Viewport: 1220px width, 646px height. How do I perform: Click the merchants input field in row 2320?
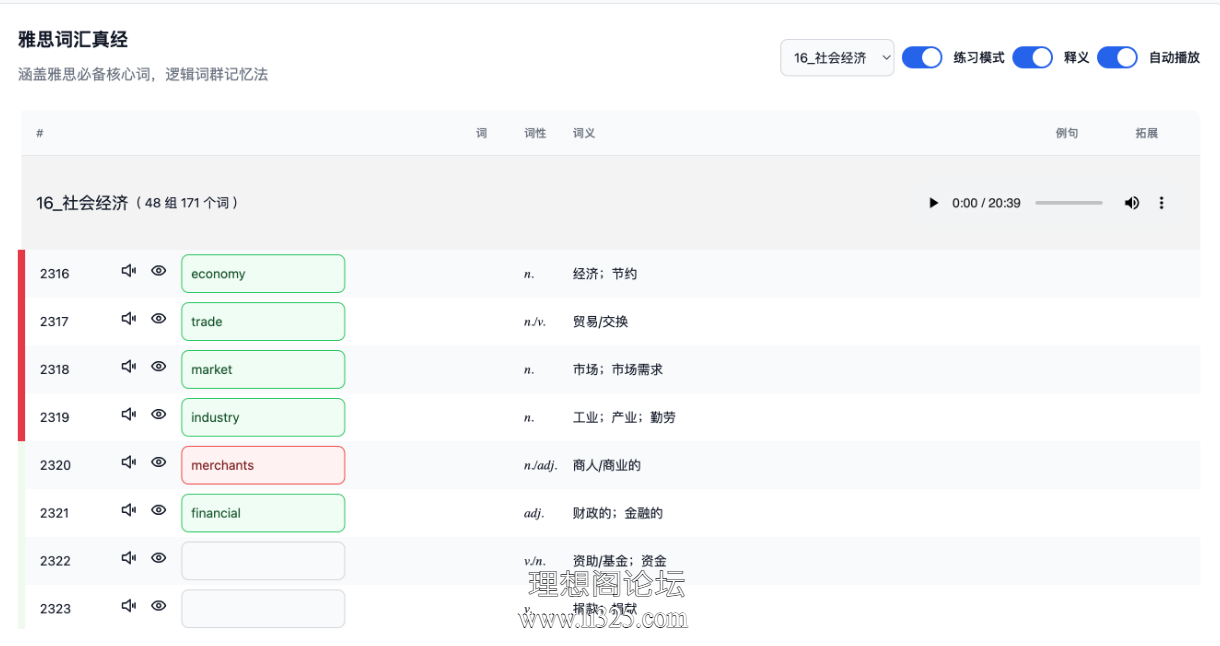click(263, 465)
